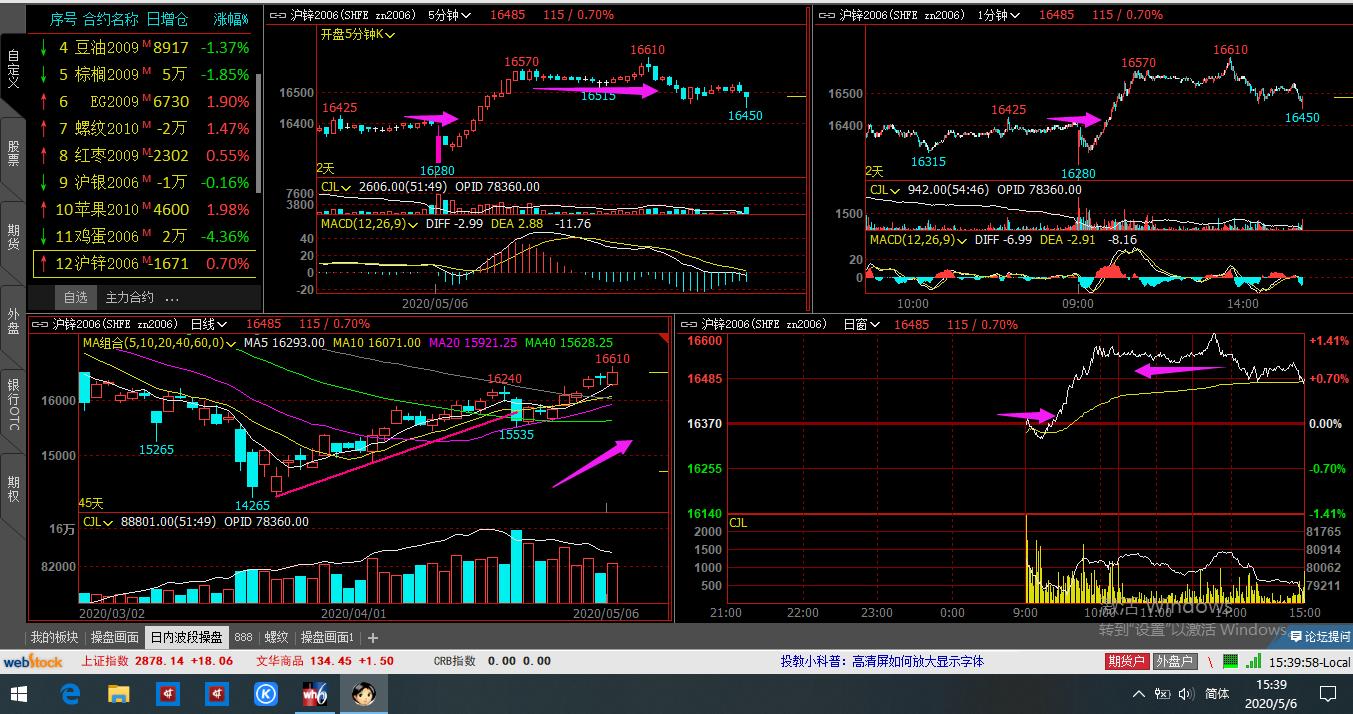This screenshot has width=1353, height=714.
Task: Switch to the wh6 application in taskbar
Action: pos(315,693)
